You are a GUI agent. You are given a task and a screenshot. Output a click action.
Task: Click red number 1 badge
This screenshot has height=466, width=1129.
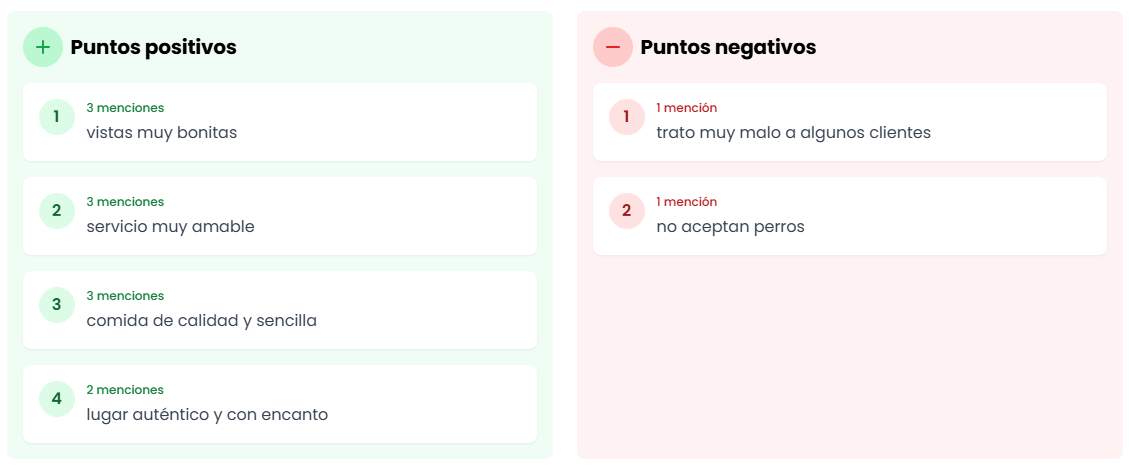pos(627,117)
